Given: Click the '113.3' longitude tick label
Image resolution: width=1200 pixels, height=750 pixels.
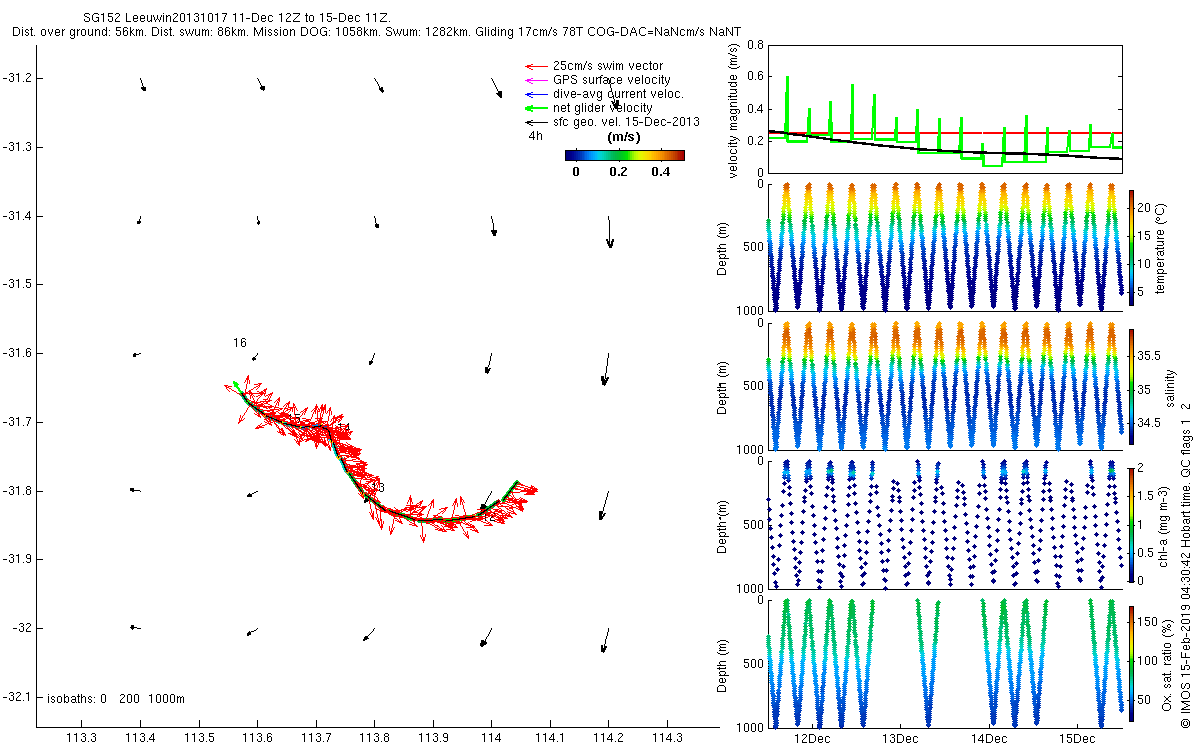Looking at the screenshot, I should pyautogui.click(x=81, y=738).
